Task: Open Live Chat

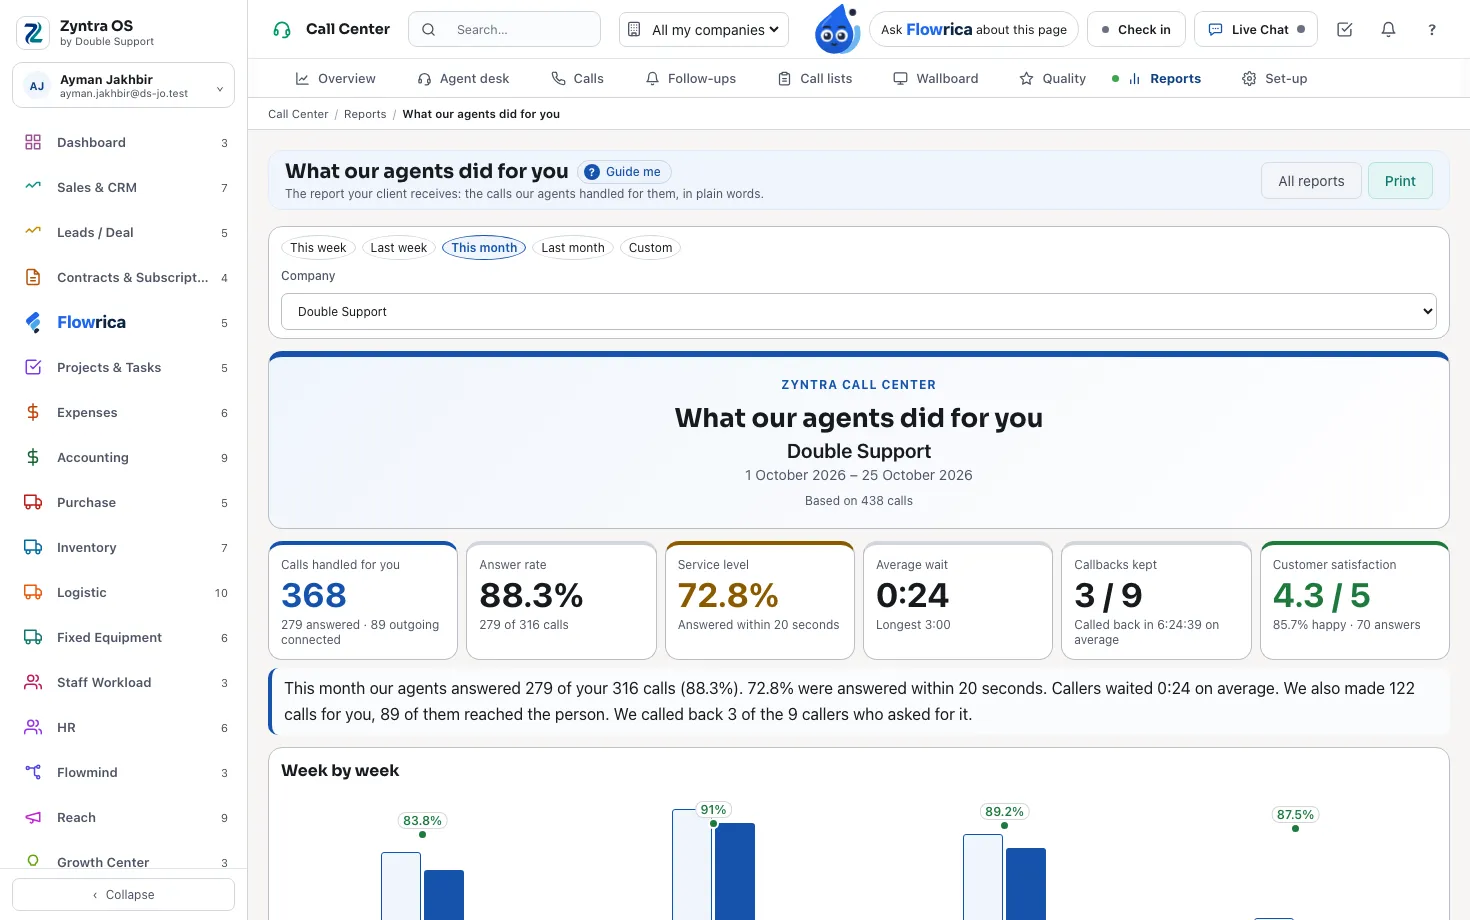Action: tap(1256, 30)
